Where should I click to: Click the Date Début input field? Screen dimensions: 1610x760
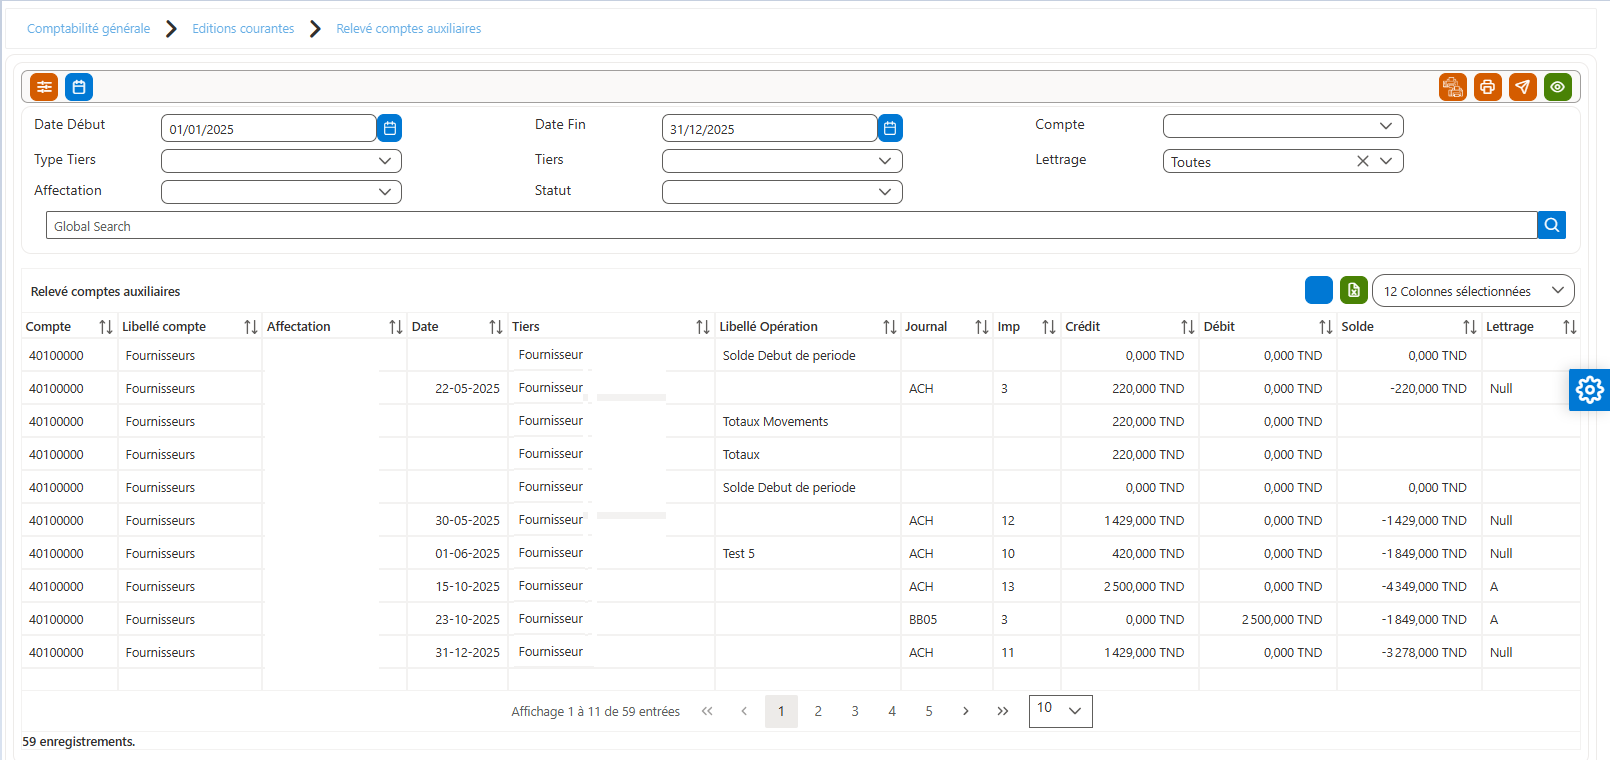(x=268, y=128)
